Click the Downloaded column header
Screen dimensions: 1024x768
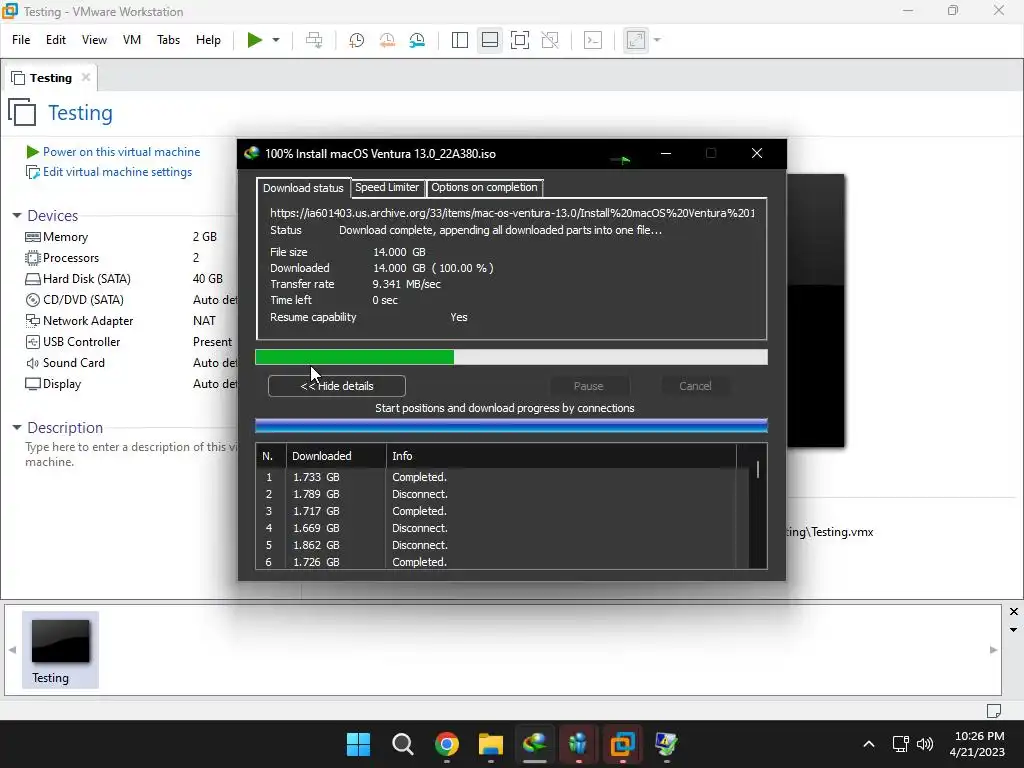coord(336,456)
